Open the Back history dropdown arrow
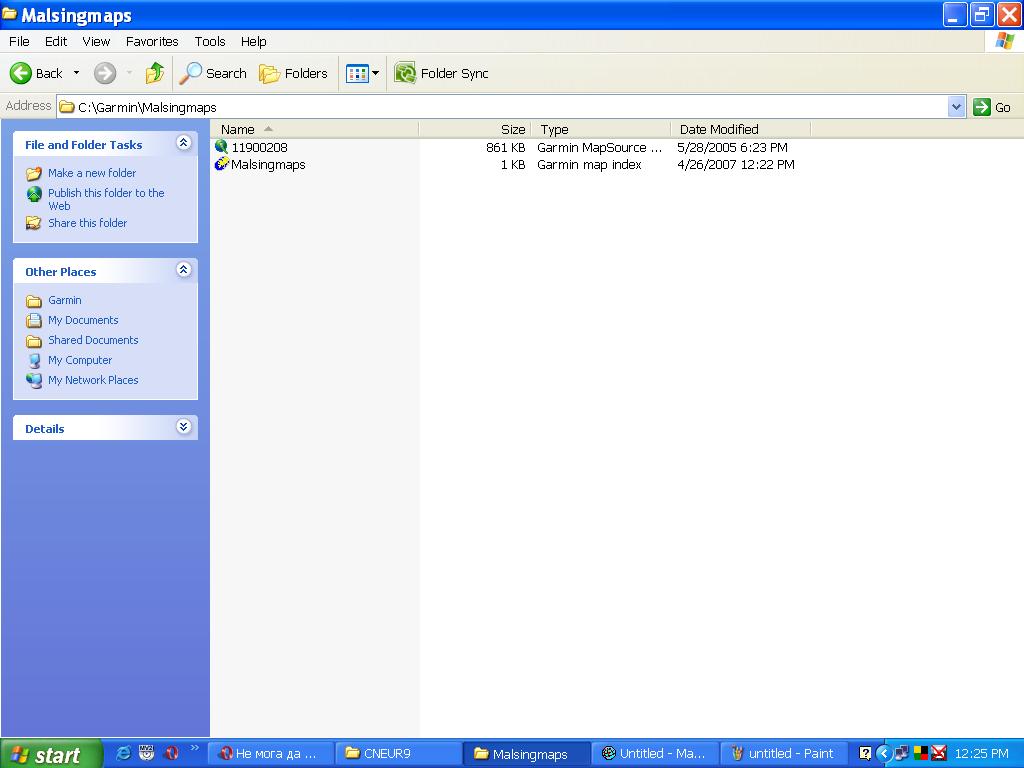Viewport: 1024px width, 768px height. [76, 73]
